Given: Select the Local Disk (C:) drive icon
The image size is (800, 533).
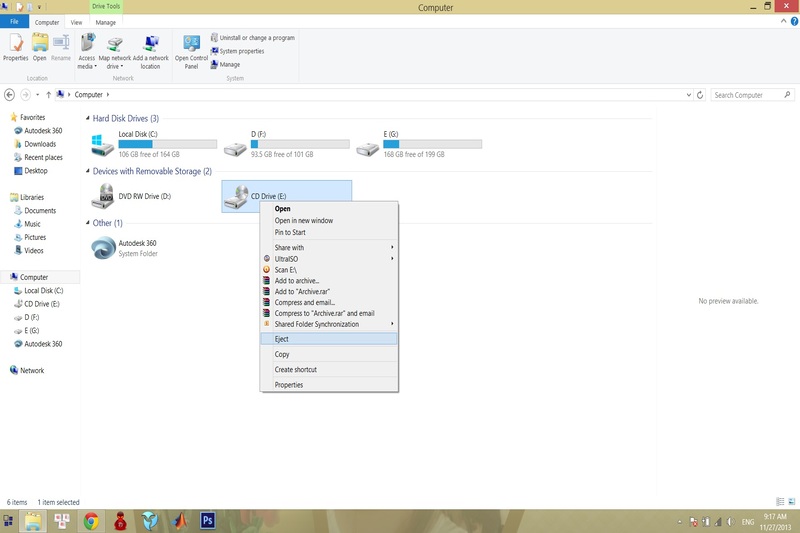Looking at the screenshot, I should point(102,146).
